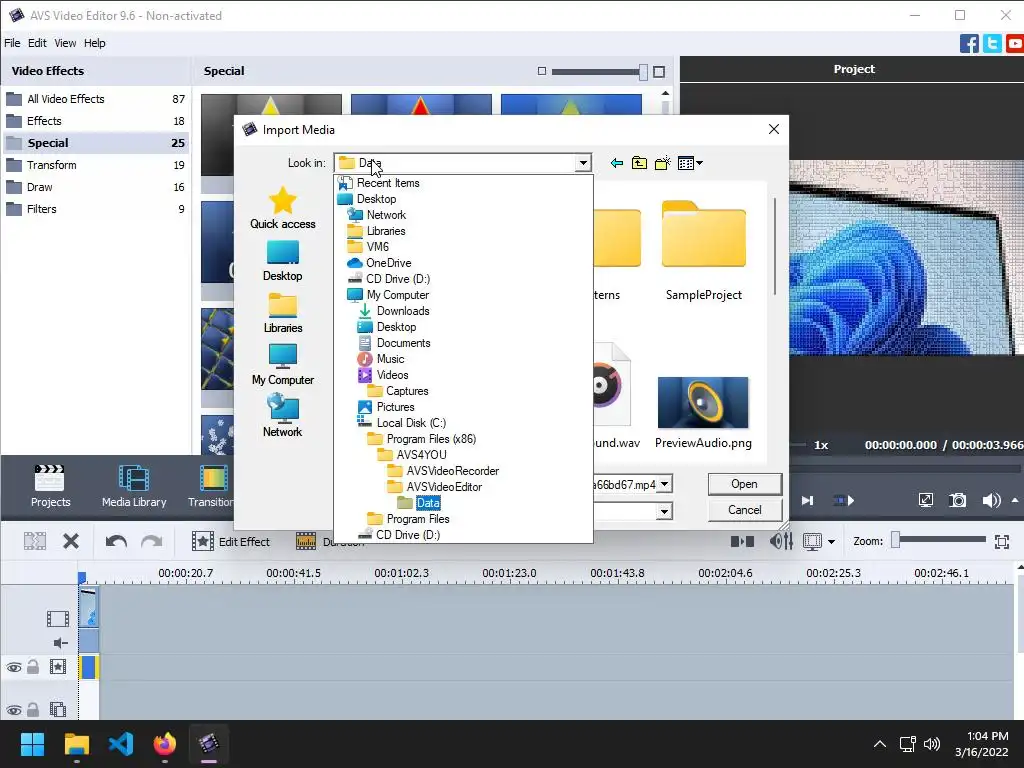Viewport: 1024px width, 768px height.
Task: Open the Help menu
Action: pyautogui.click(x=95, y=43)
